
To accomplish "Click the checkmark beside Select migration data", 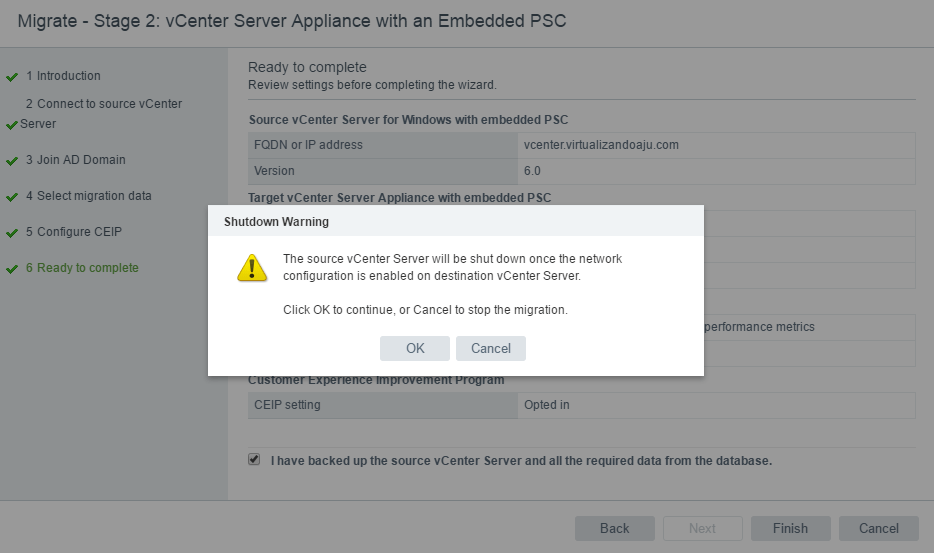I will click(12, 197).
